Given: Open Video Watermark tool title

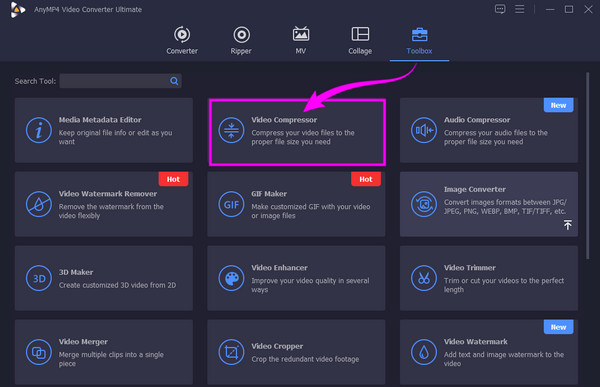Looking at the screenshot, I should (x=476, y=341).
